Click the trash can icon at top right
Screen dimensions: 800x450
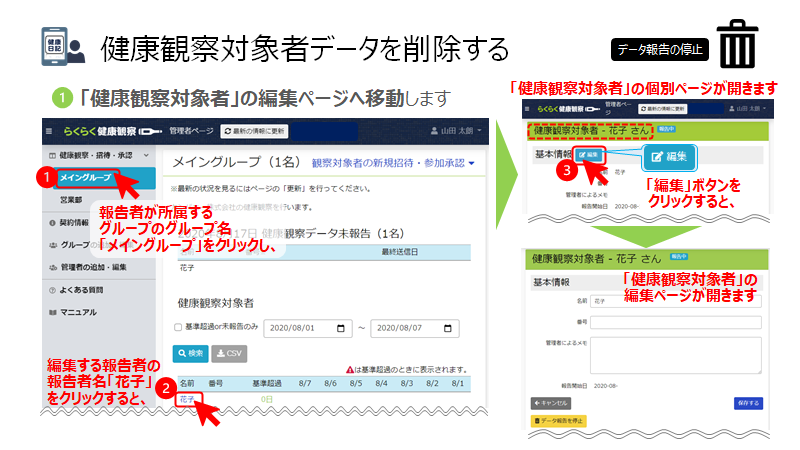(737, 46)
